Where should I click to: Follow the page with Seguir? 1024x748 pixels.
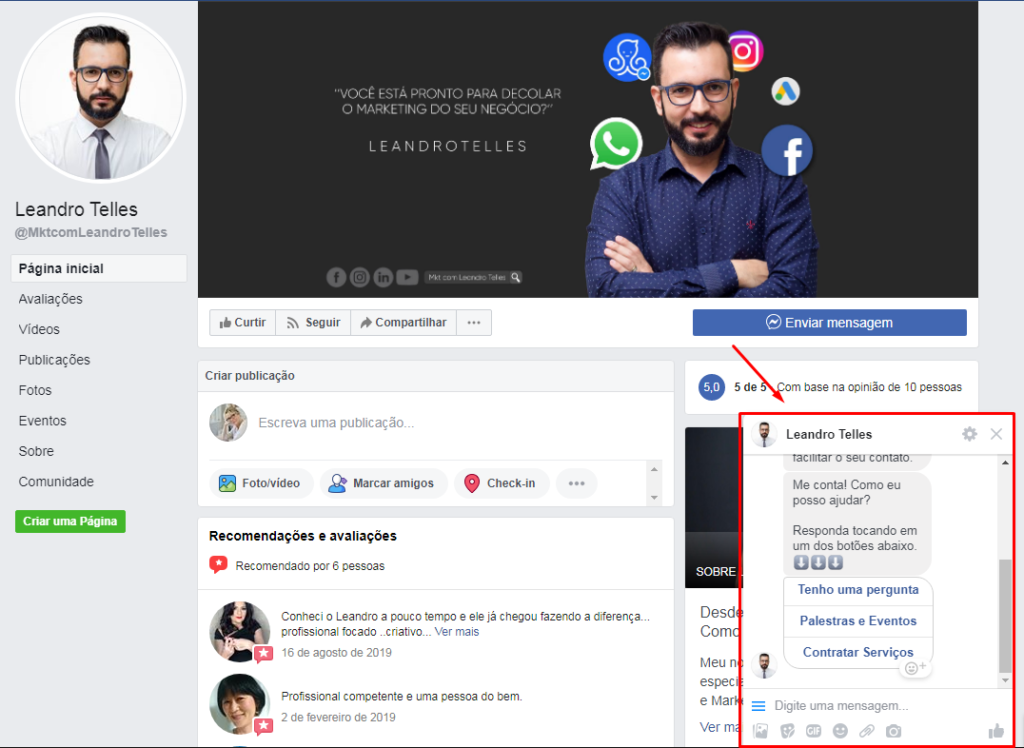tap(313, 322)
